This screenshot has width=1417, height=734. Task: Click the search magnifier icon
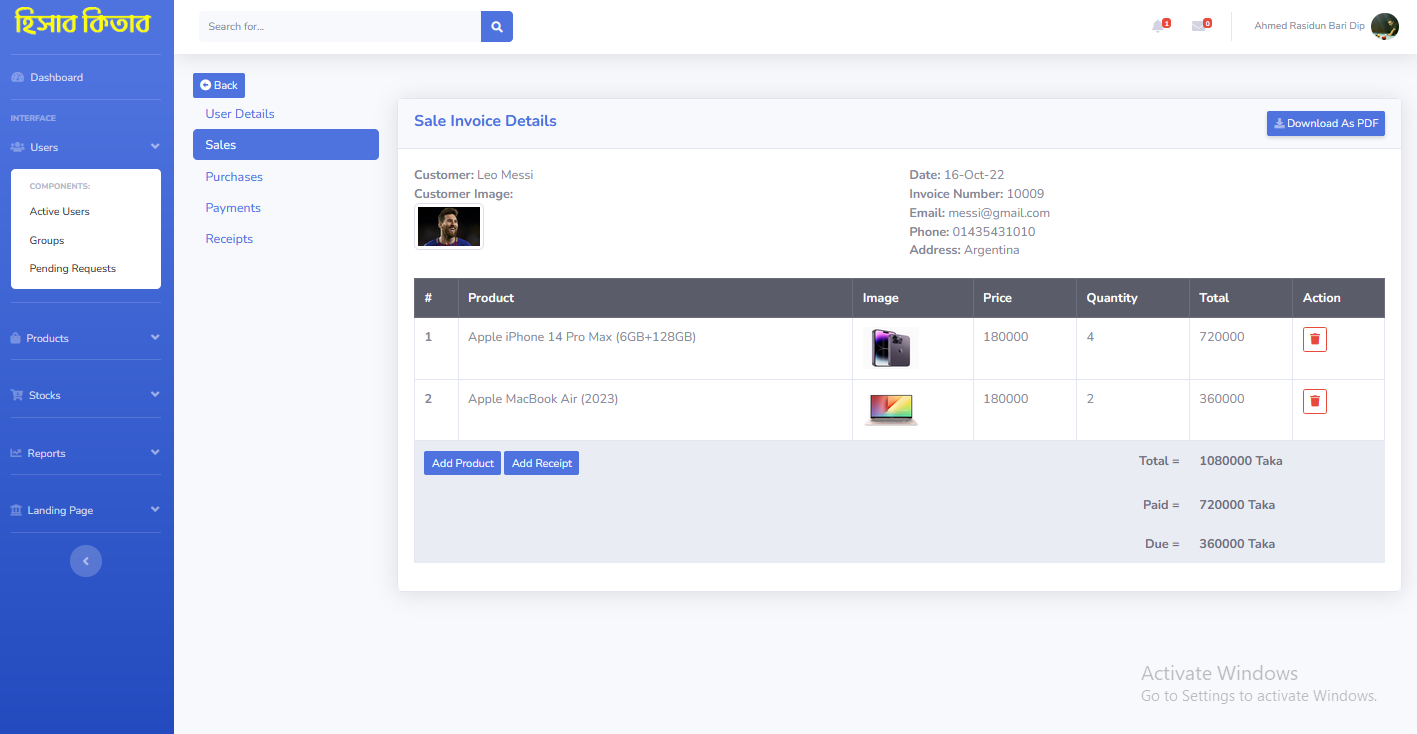pos(496,26)
